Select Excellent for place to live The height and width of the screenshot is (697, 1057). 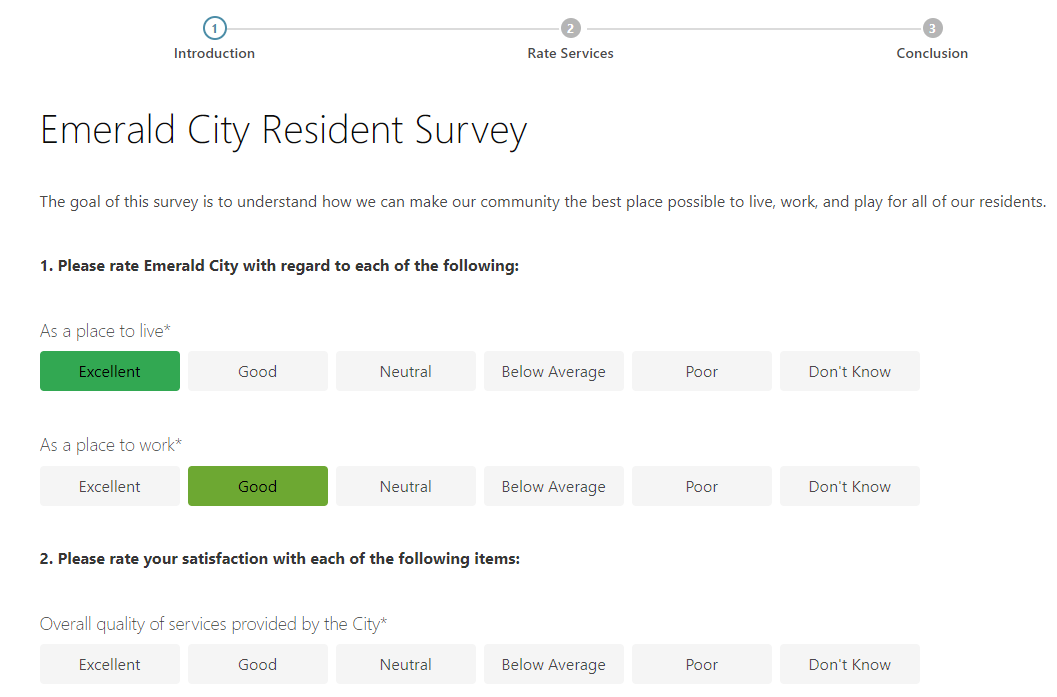[110, 371]
